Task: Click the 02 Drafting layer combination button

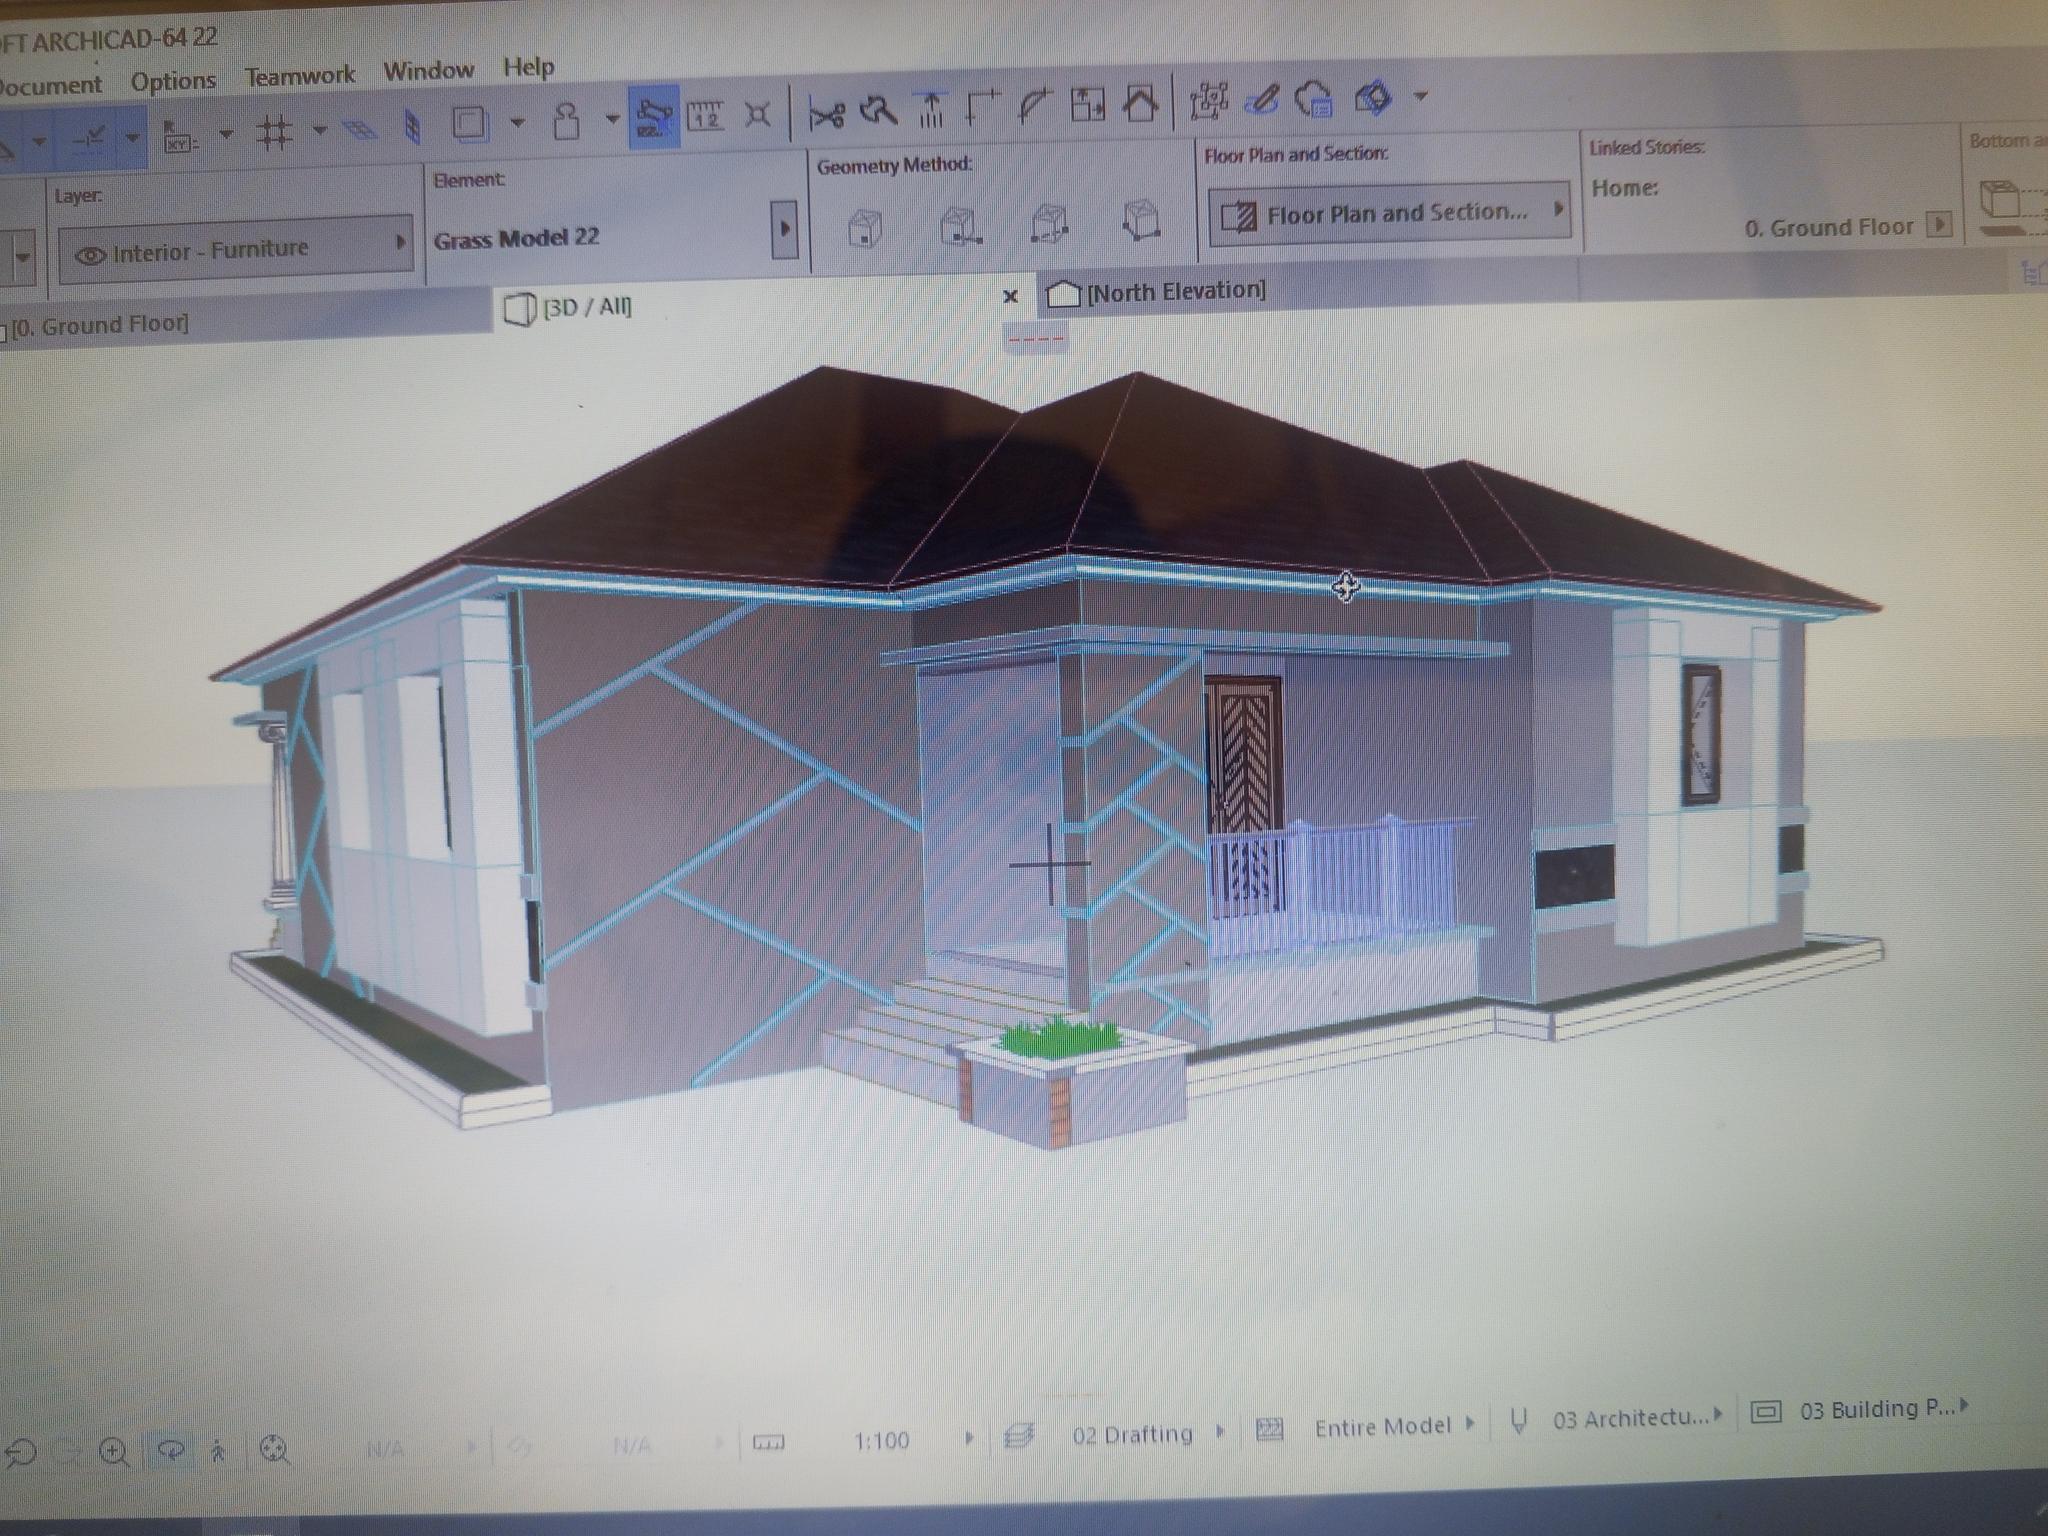Action: pyautogui.click(x=1131, y=1434)
